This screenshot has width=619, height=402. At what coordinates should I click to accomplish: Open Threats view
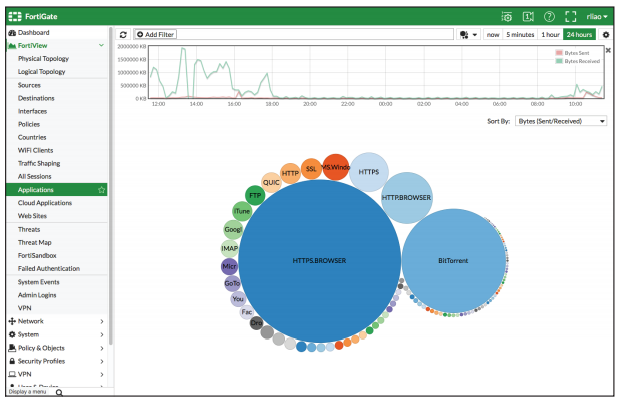point(29,229)
